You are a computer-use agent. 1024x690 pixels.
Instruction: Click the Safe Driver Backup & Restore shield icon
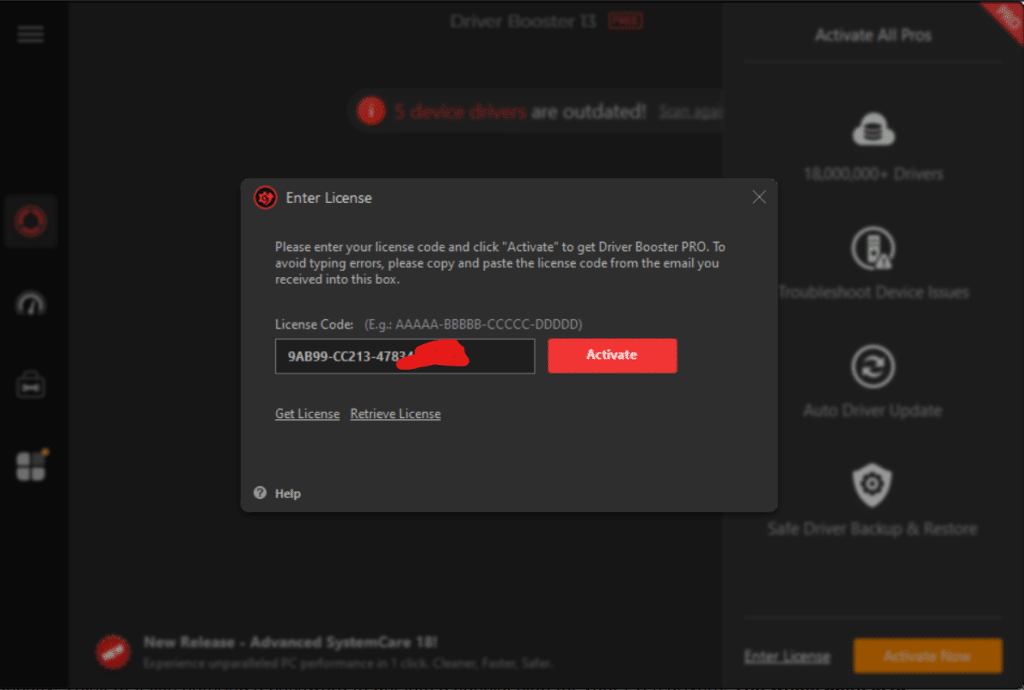point(872,485)
